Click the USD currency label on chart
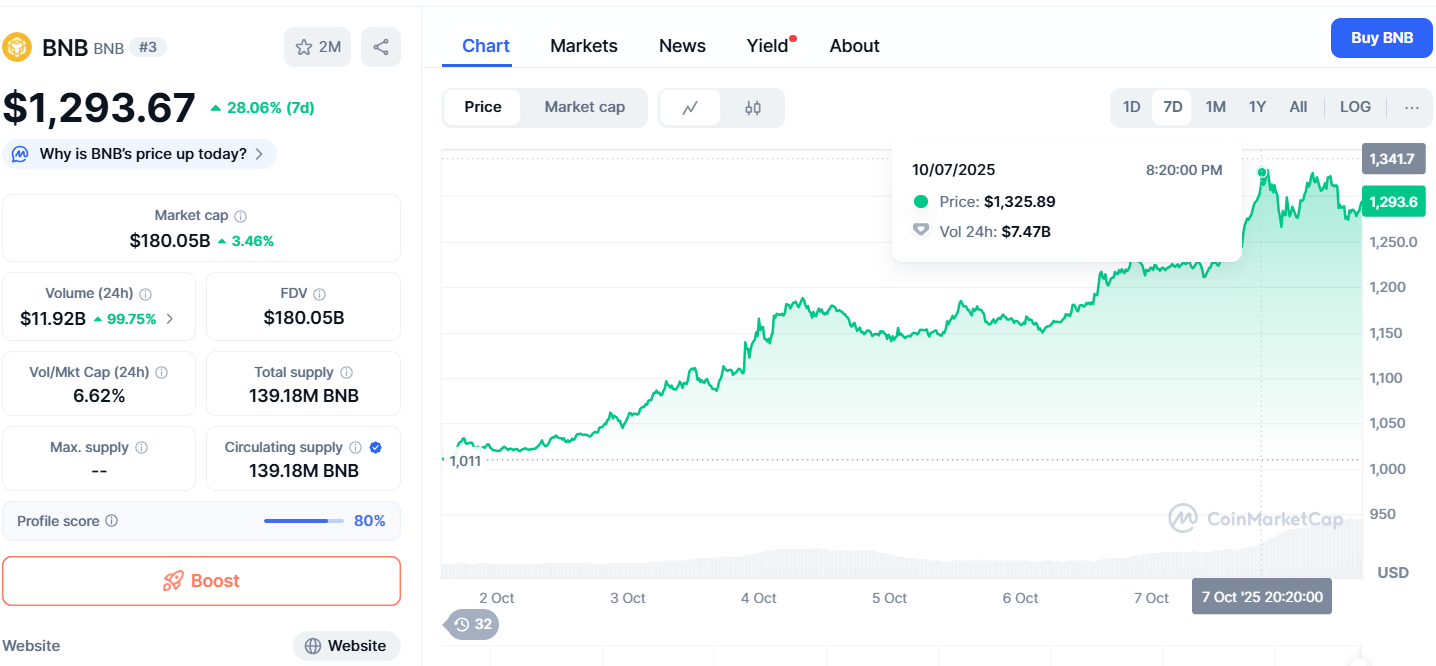The height and width of the screenshot is (666, 1436). coord(1393,573)
